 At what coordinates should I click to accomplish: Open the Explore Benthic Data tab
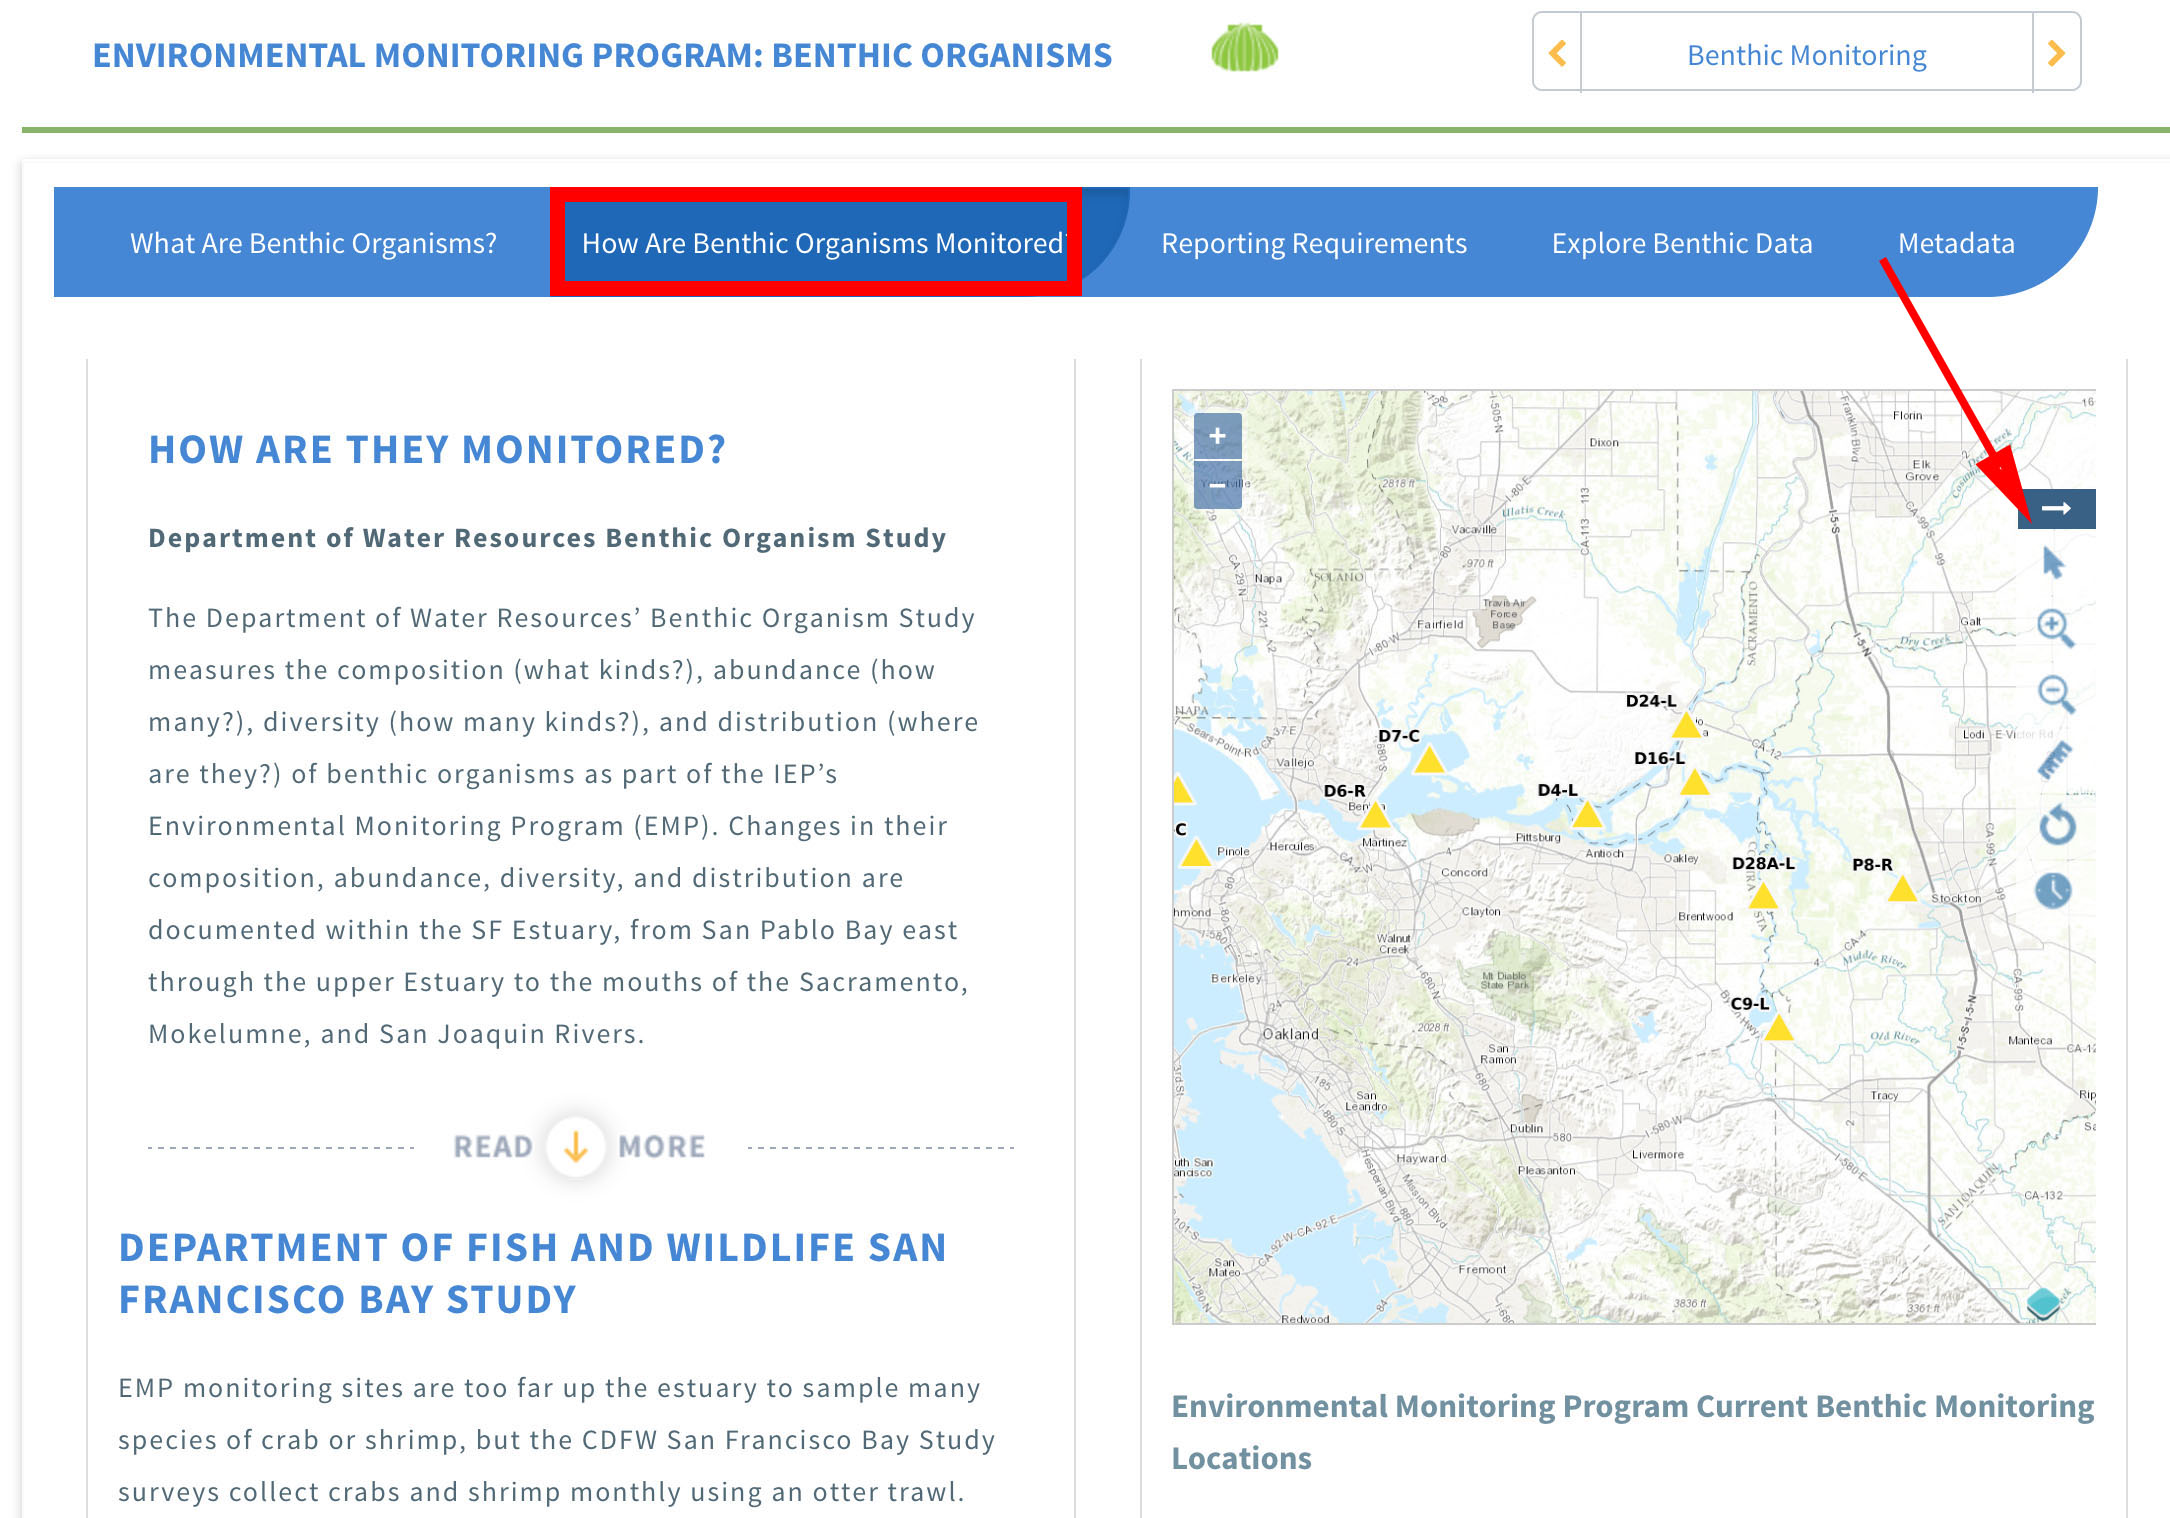[1682, 243]
